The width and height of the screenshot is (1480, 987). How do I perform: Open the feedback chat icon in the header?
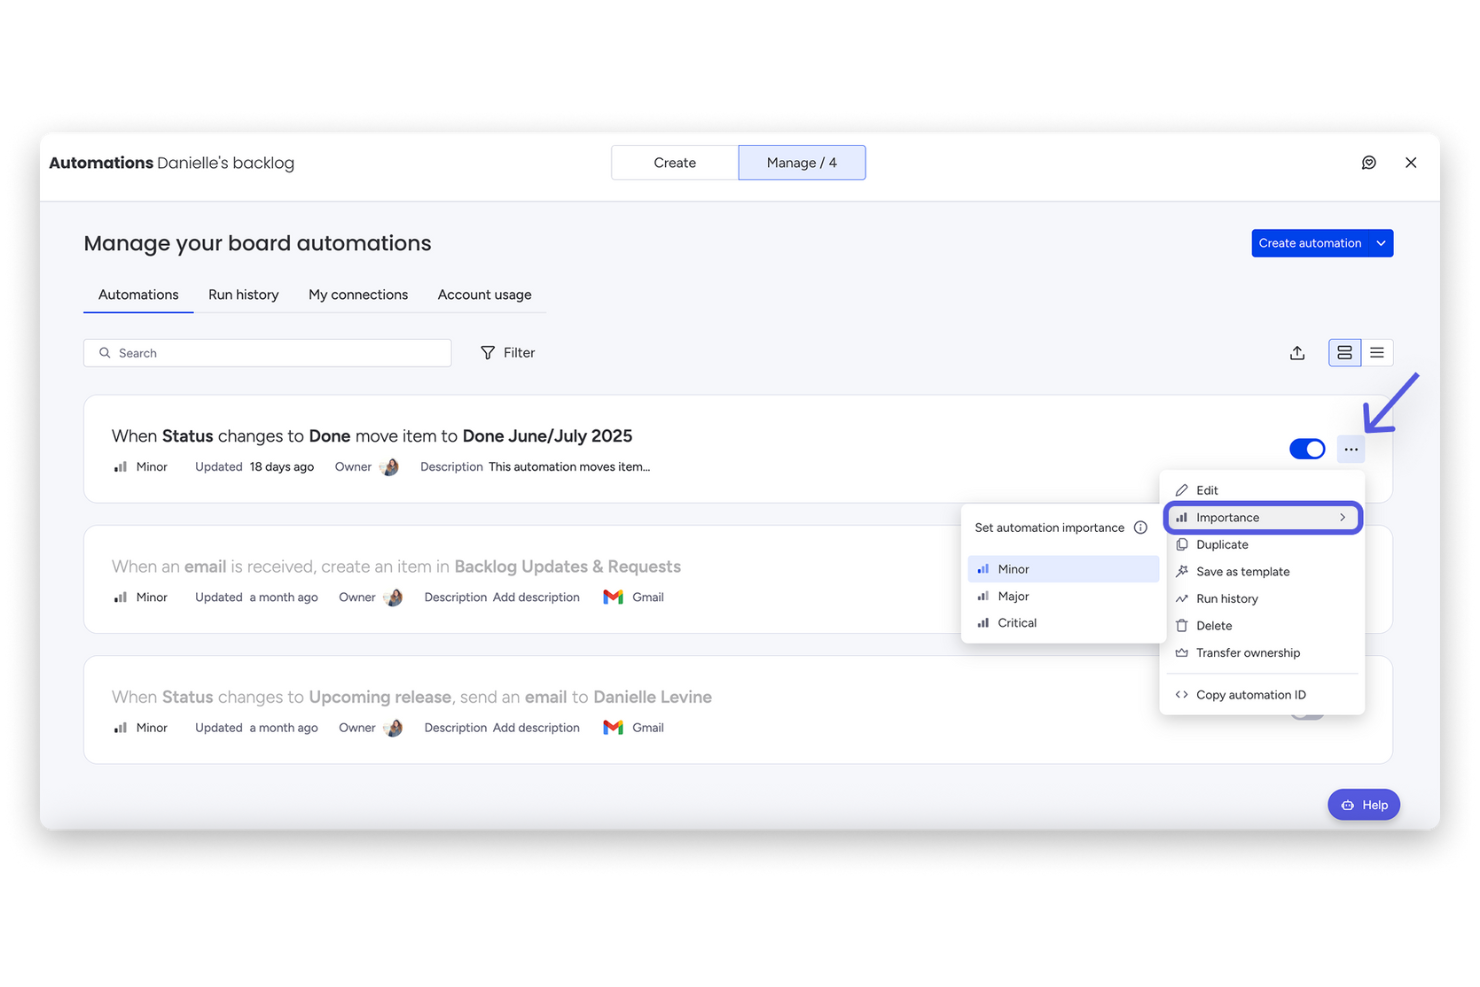coord(1369,162)
